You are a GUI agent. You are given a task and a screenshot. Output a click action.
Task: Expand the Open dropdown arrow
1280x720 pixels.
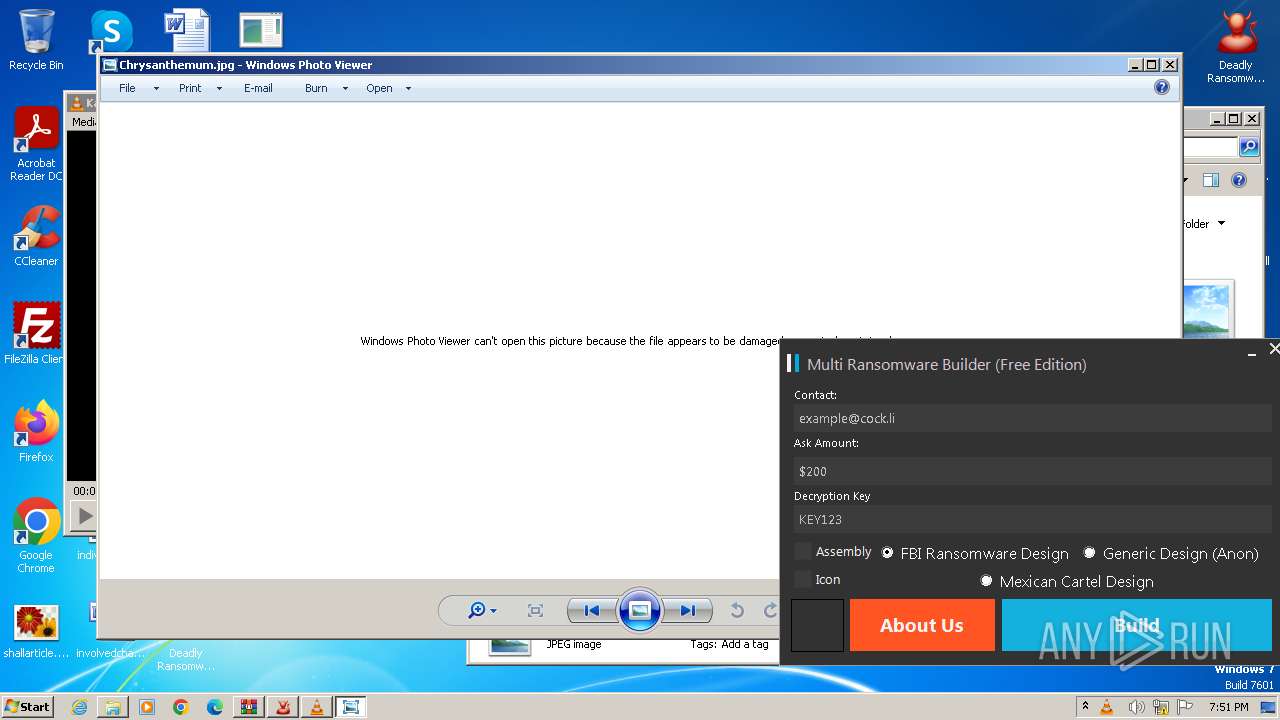(x=408, y=88)
